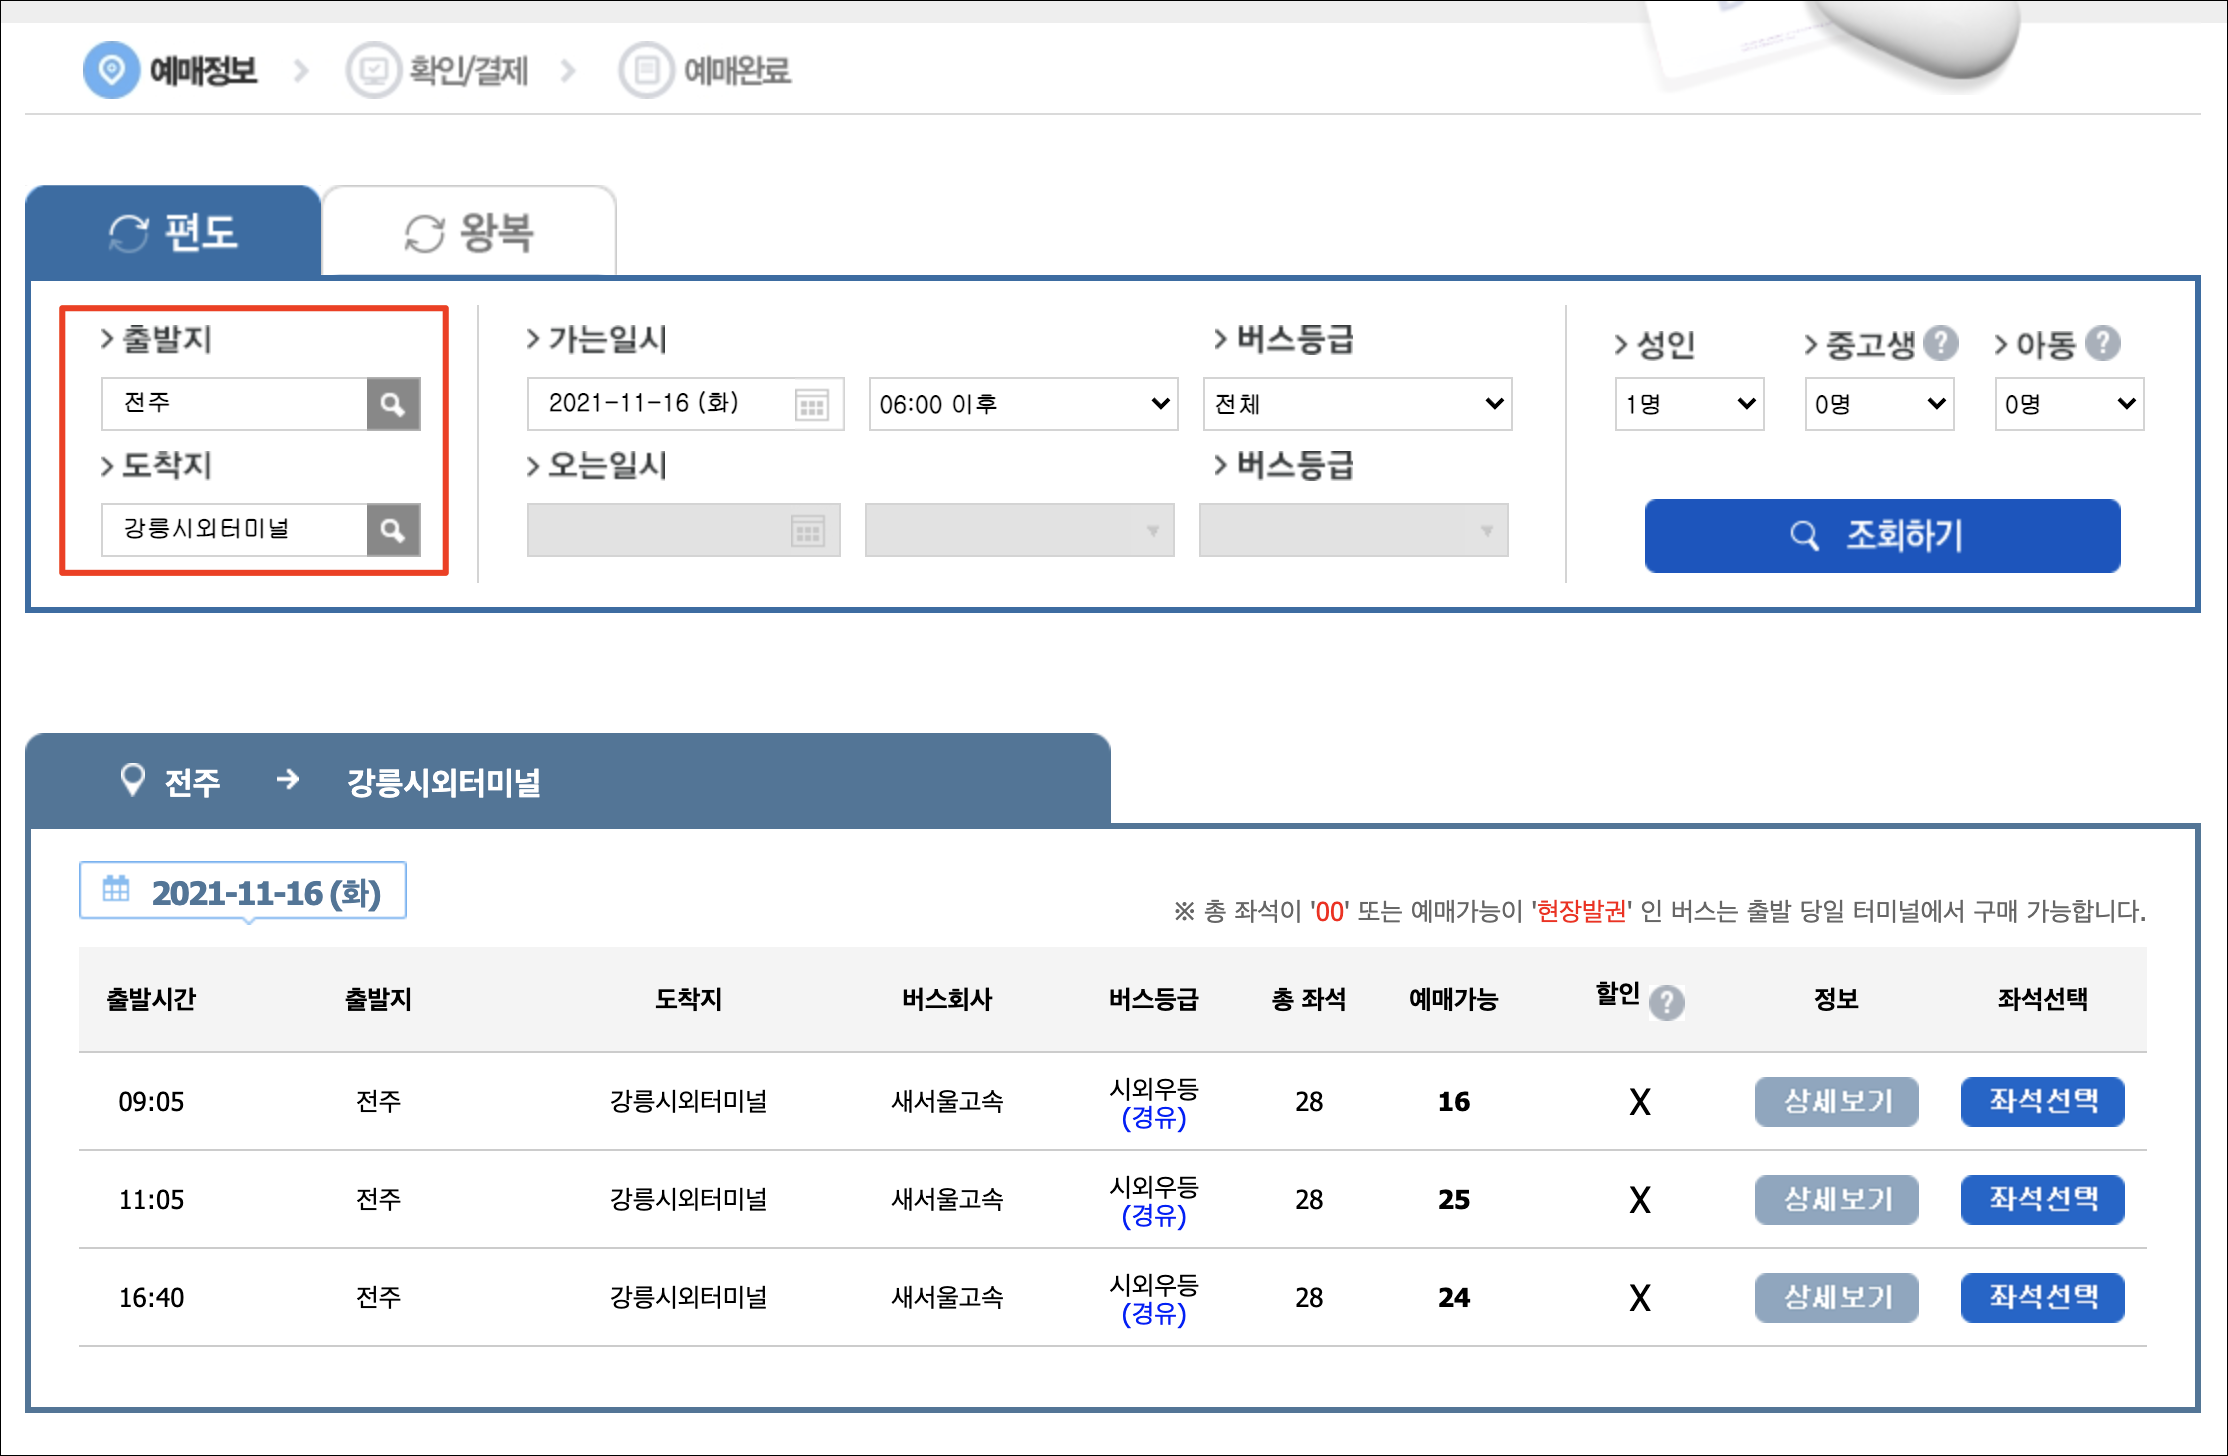This screenshot has height=1456, width=2228.
Task: Click the (경유) link in the 16:40 row
Action: [x=1153, y=1314]
